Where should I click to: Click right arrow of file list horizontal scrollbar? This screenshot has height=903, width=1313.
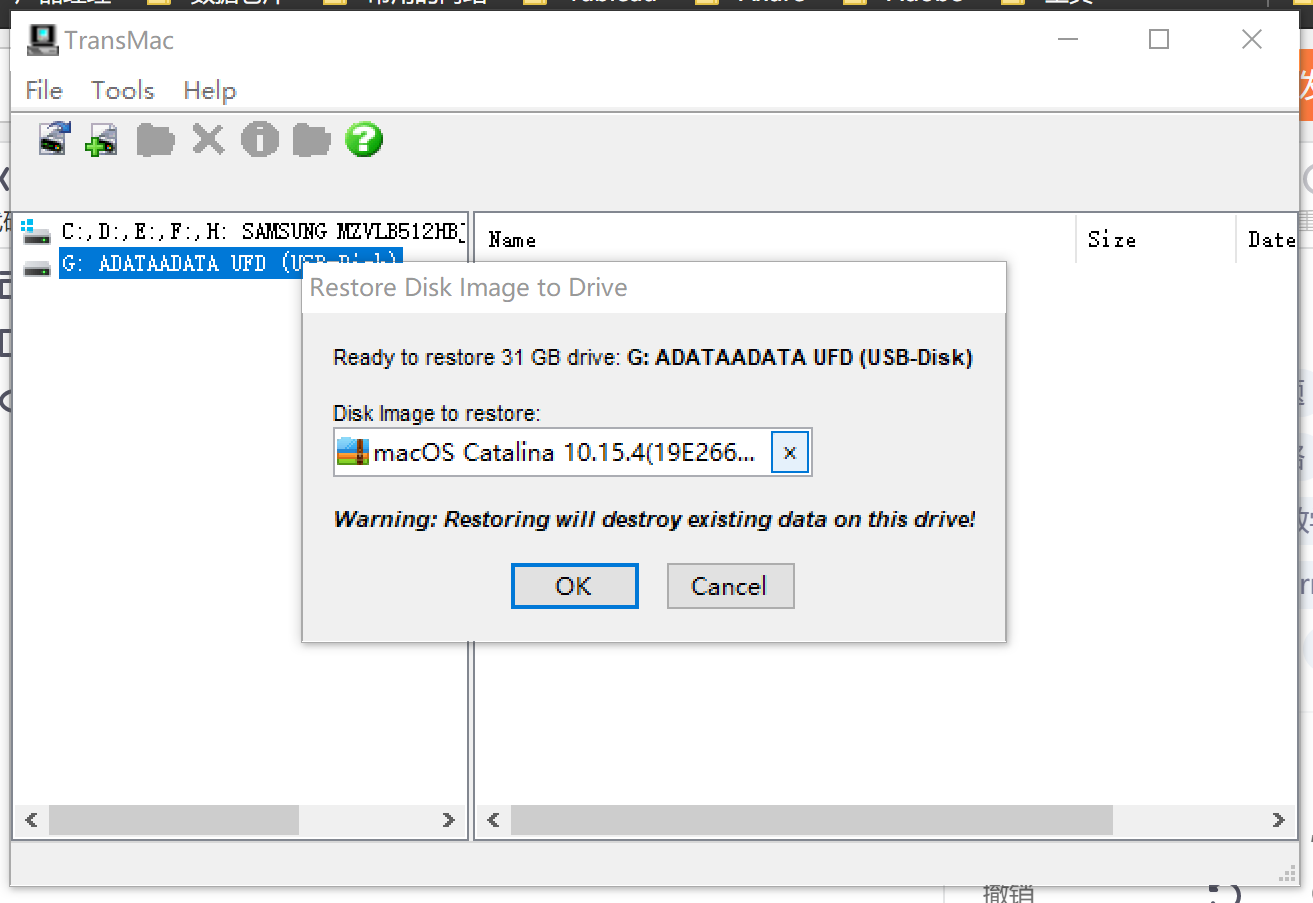[x=1278, y=820]
